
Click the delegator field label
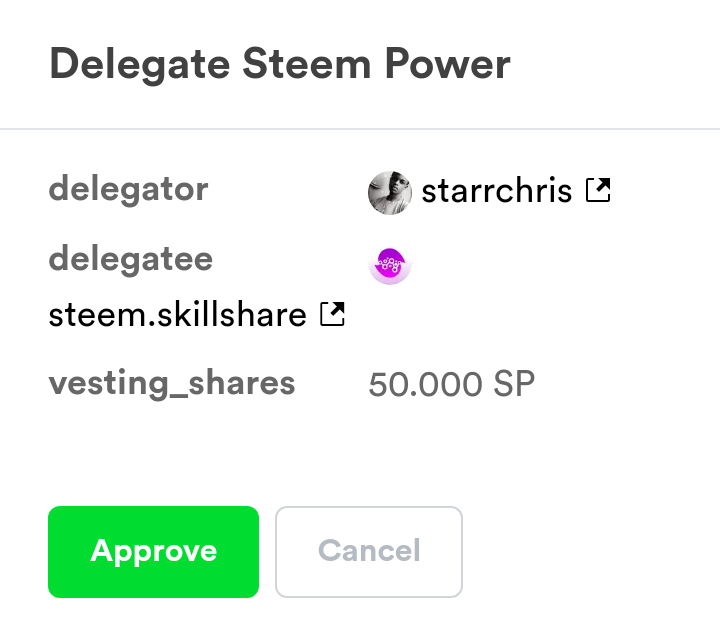pyautogui.click(x=129, y=190)
